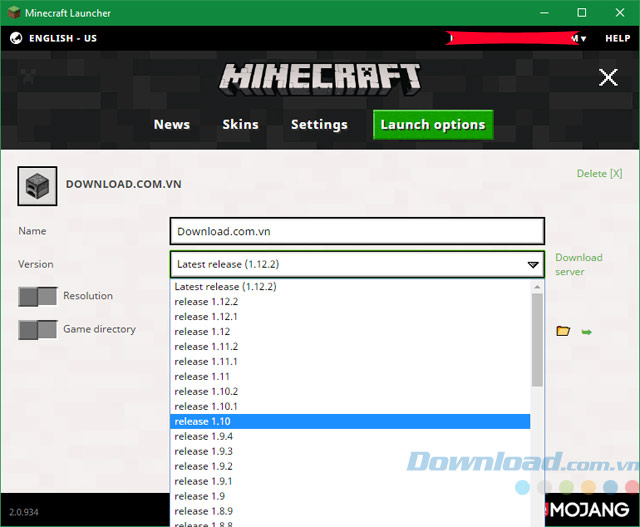Click the Download server link
The height and width of the screenshot is (527, 640).
coord(578,265)
